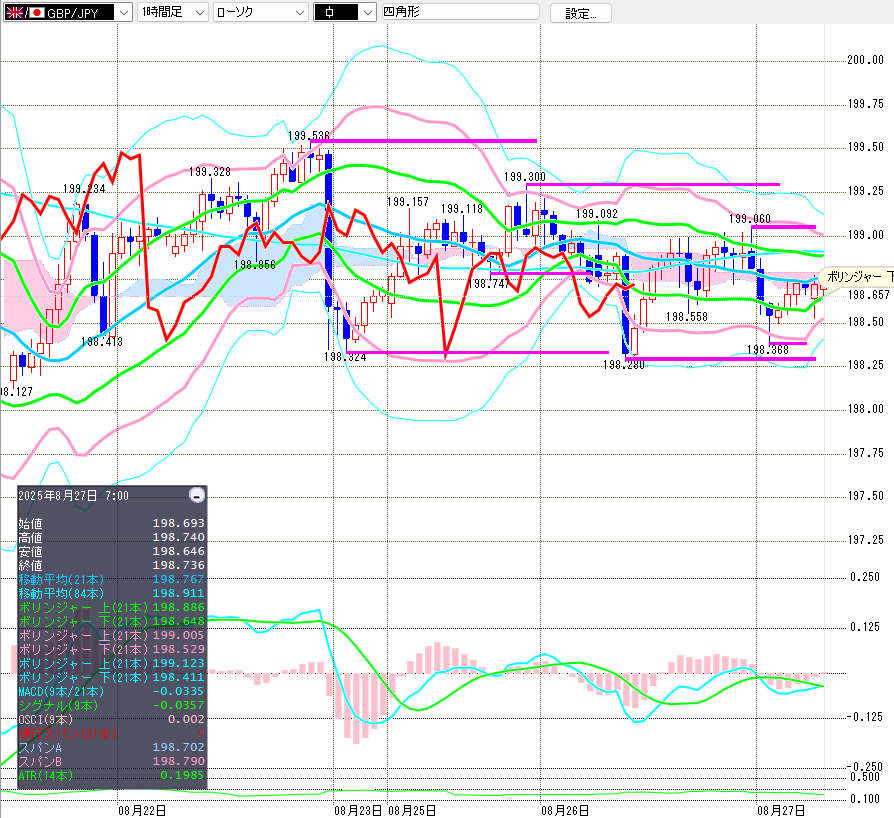Click the 199.328 price label
Screen dimensions: 894x818
pos(210,172)
